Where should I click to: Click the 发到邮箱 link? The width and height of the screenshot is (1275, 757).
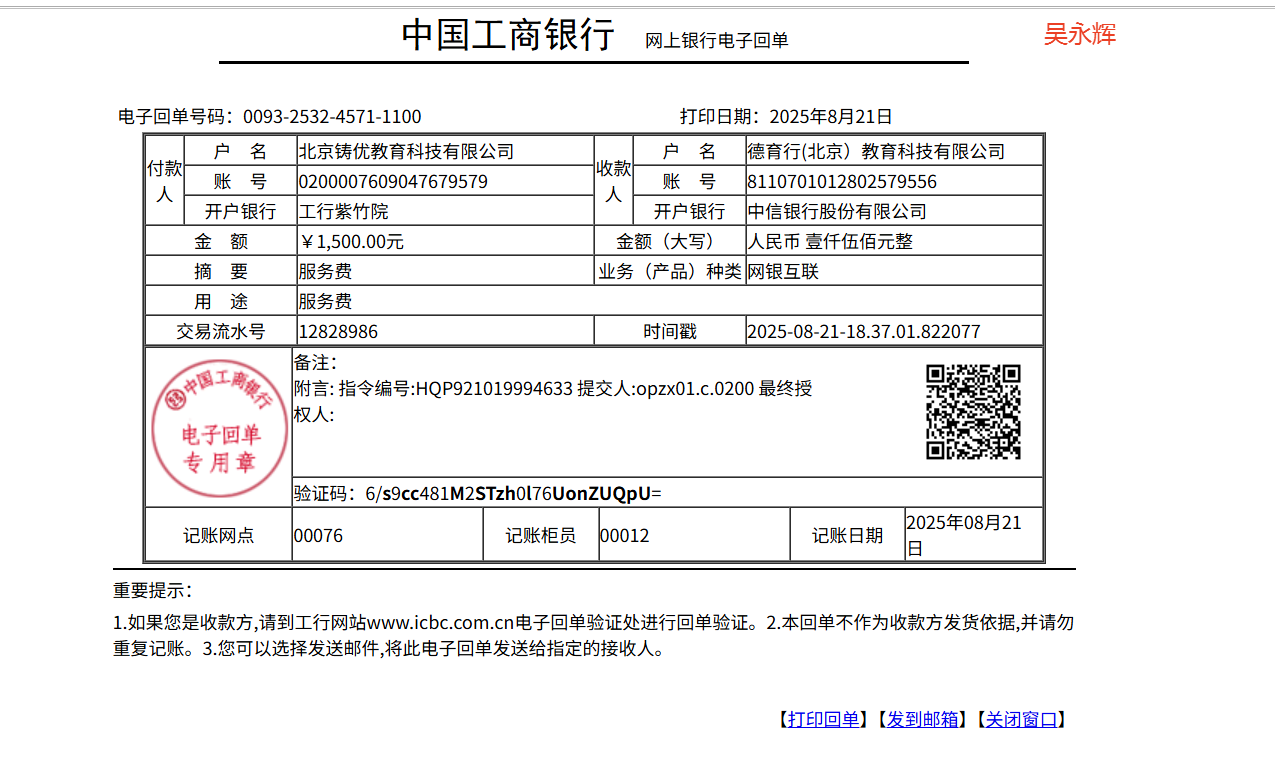point(923,719)
